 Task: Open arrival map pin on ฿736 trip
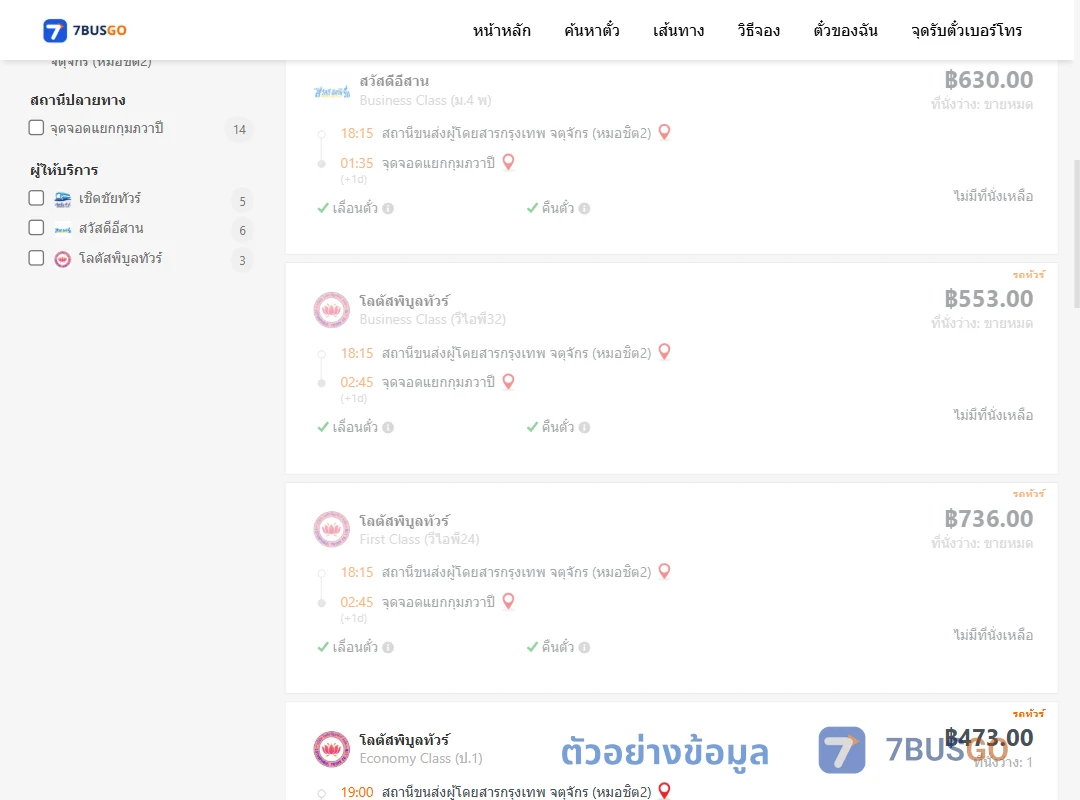coord(508,601)
